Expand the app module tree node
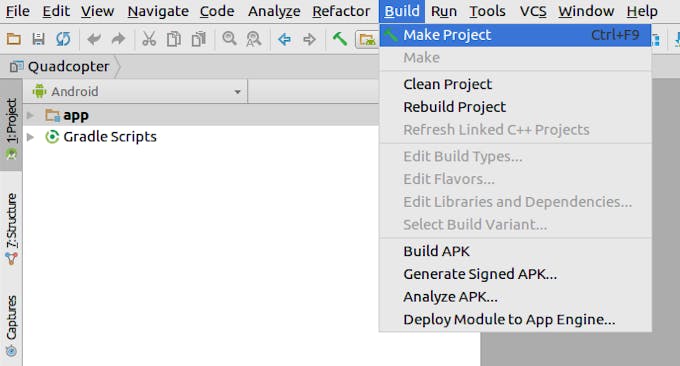 tap(30, 115)
